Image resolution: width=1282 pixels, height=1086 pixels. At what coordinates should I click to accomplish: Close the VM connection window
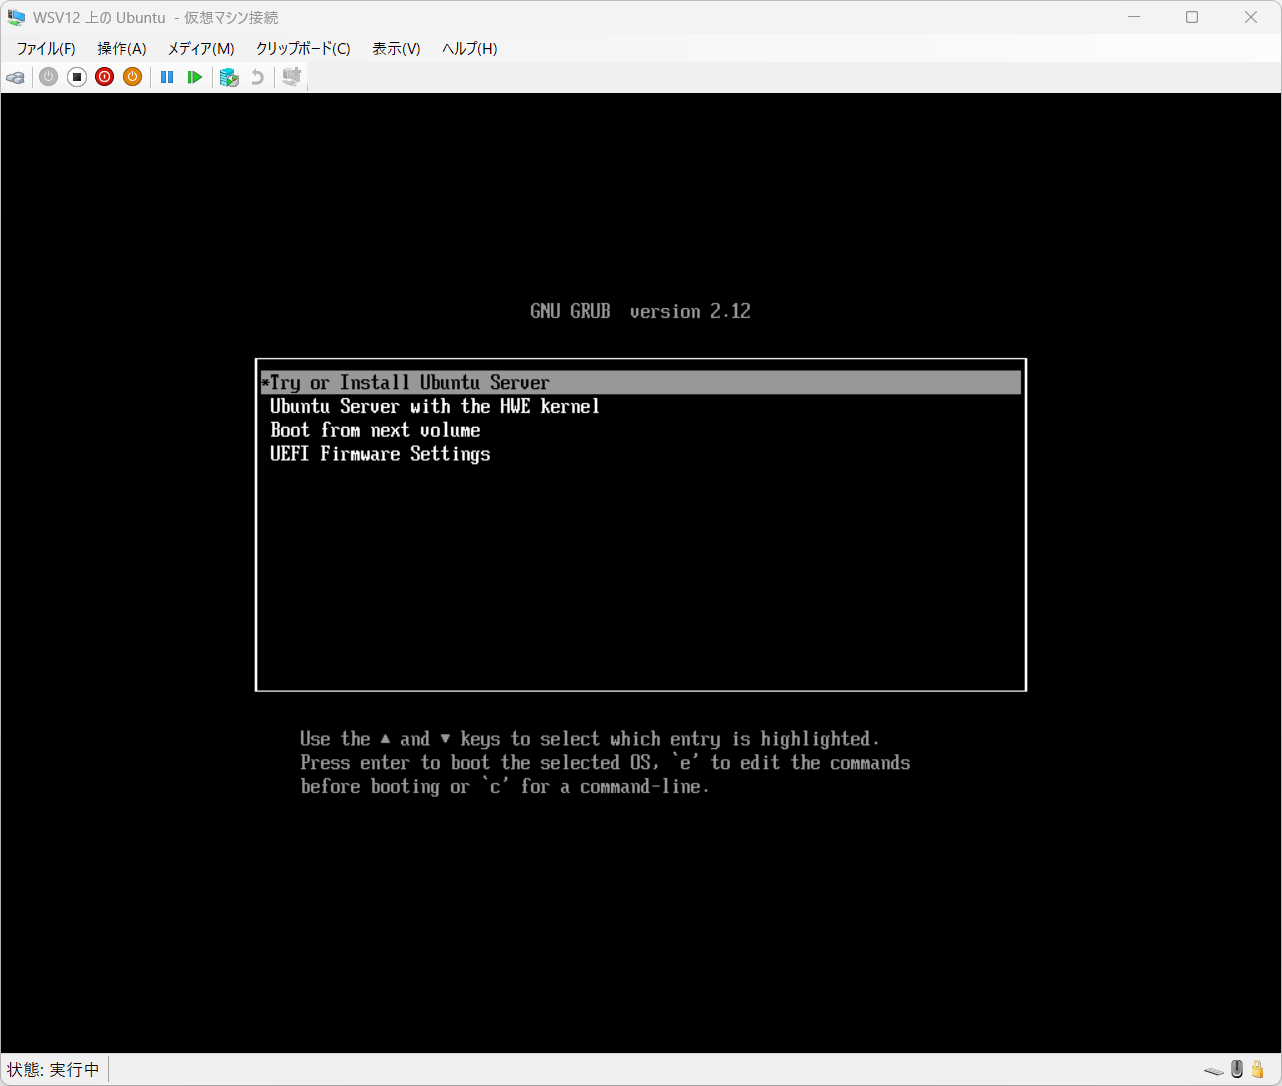pyautogui.click(x=1251, y=17)
